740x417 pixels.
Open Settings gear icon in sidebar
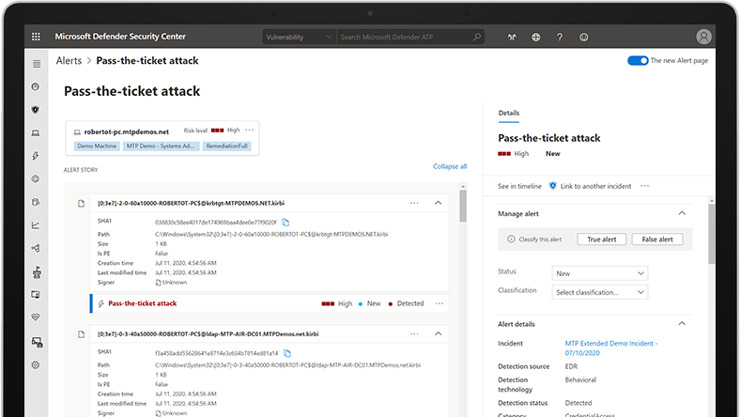click(x=35, y=365)
